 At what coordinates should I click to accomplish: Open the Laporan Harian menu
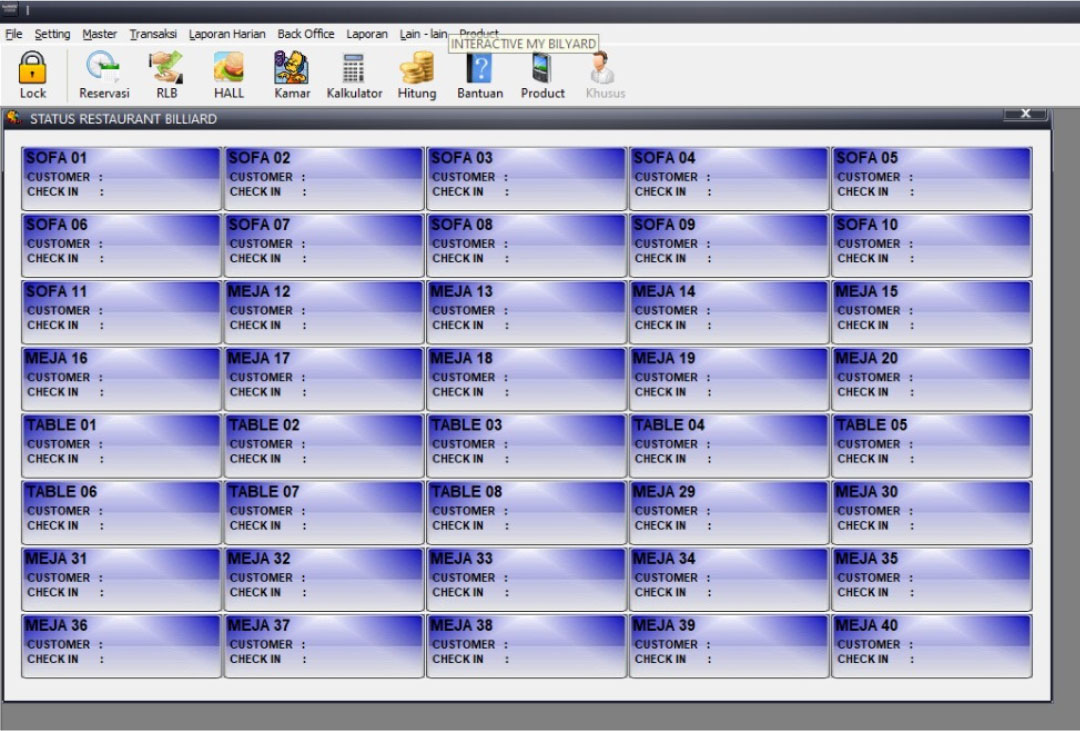point(227,34)
